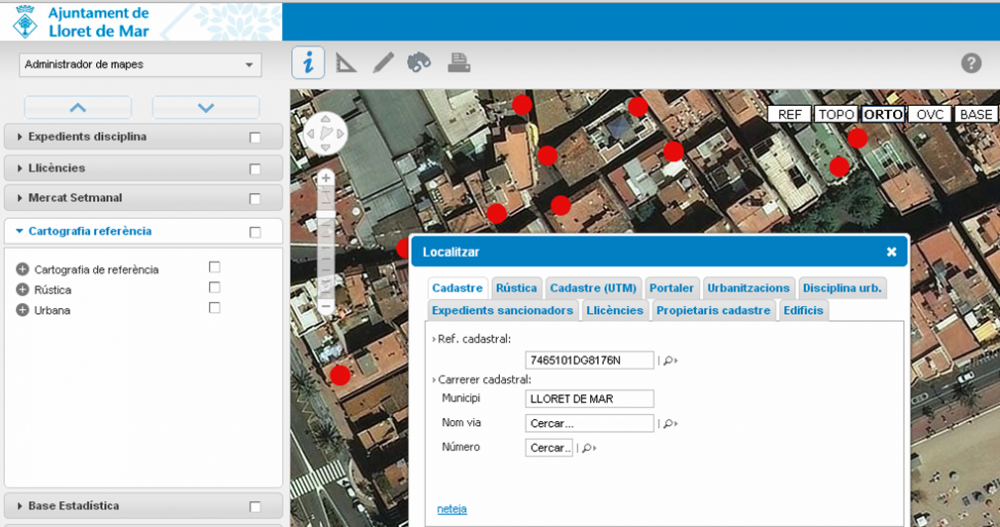This screenshot has height=527, width=1000.
Task: Select the pencil drawing tool
Action: [383, 63]
